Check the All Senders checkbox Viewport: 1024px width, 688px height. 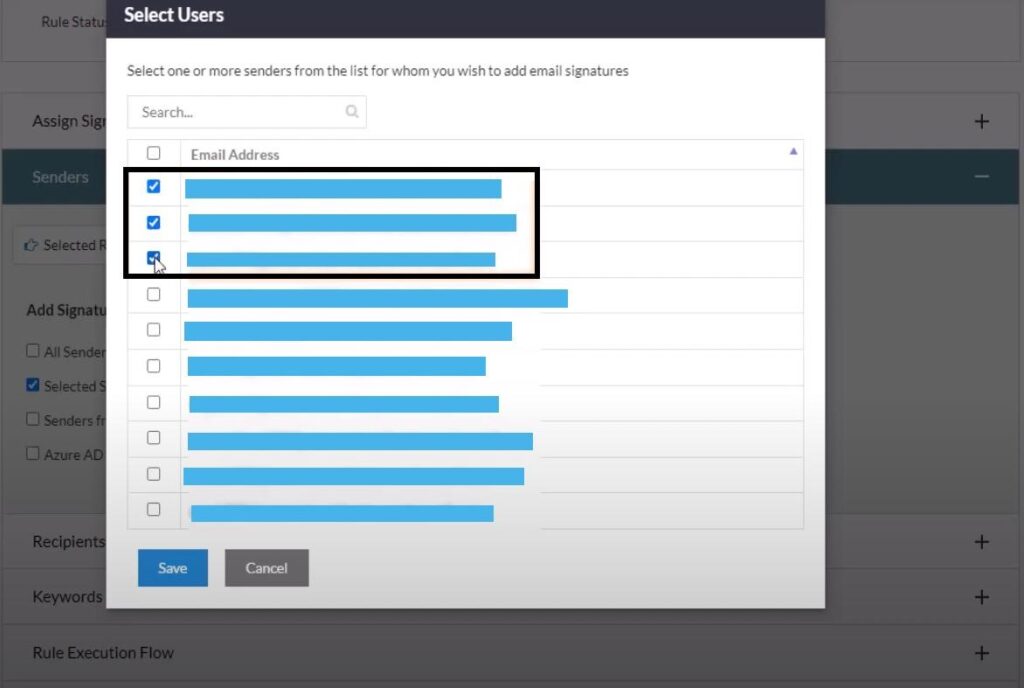coord(32,350)
